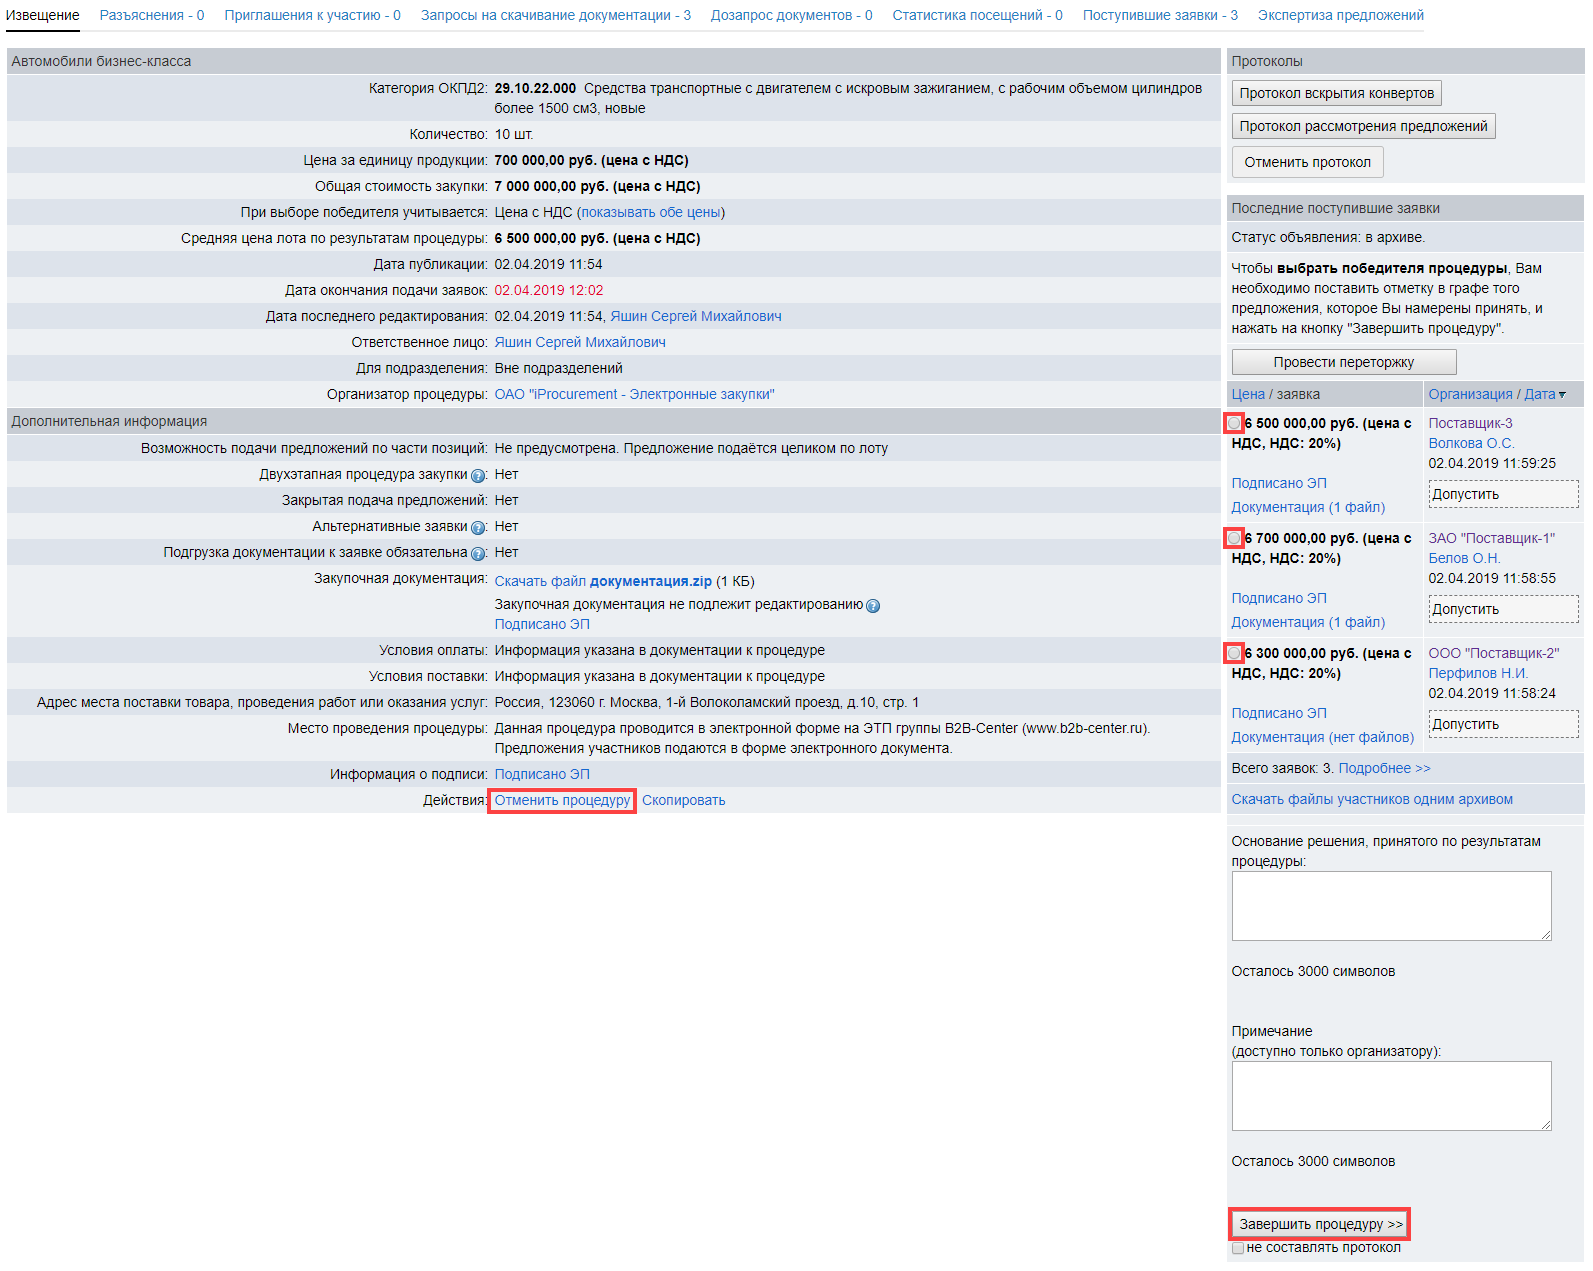The image size is (1593, 1271).
Task: Click the Протокол вскрытия конвертов button
Action: point(1336,93)
